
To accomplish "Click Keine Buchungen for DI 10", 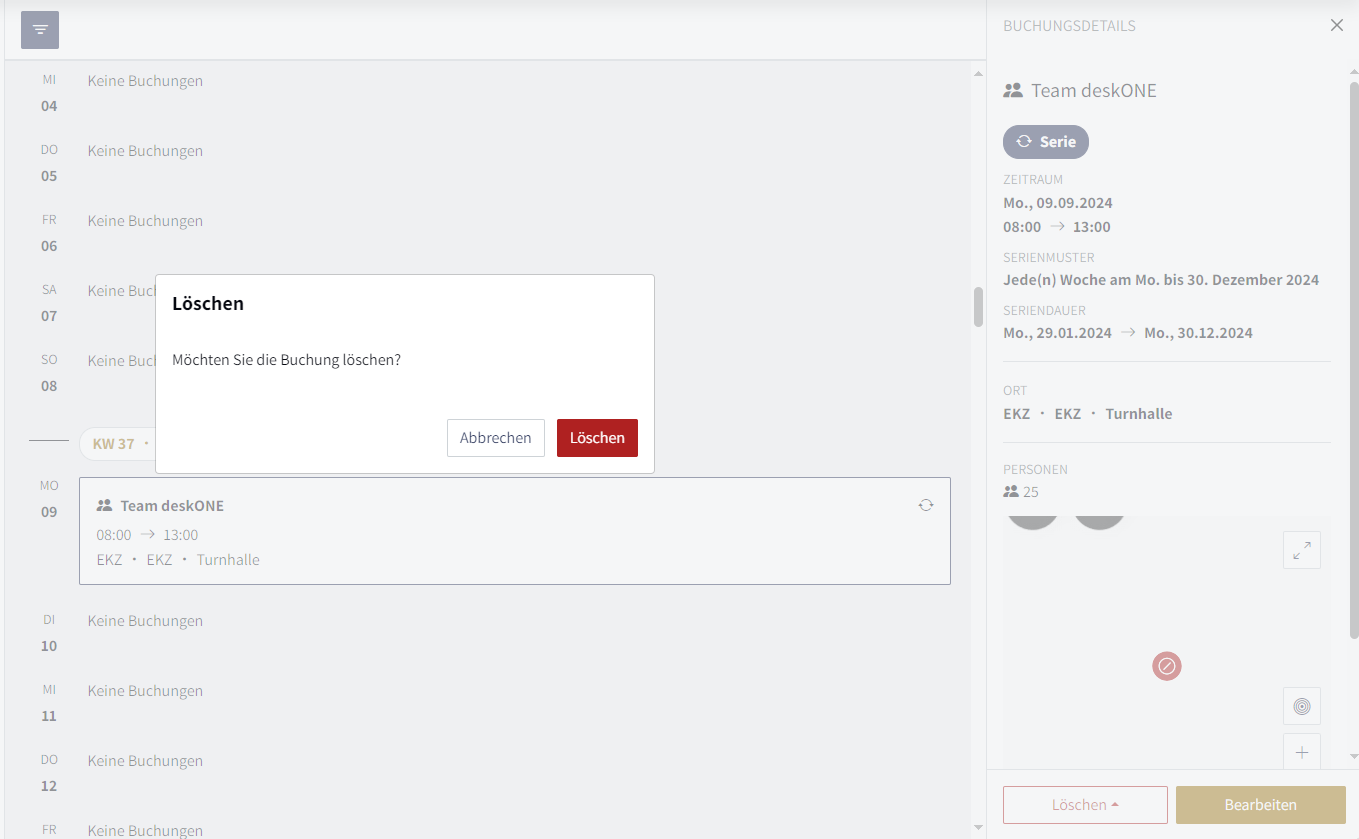I will point(145,621).
